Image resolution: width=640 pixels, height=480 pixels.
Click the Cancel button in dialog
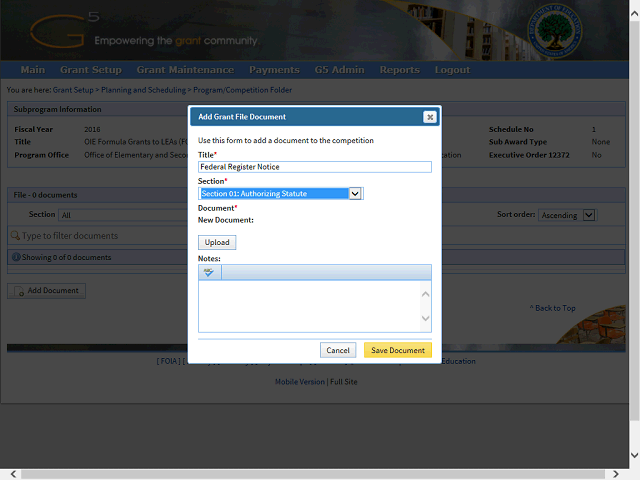coord(338,350)
